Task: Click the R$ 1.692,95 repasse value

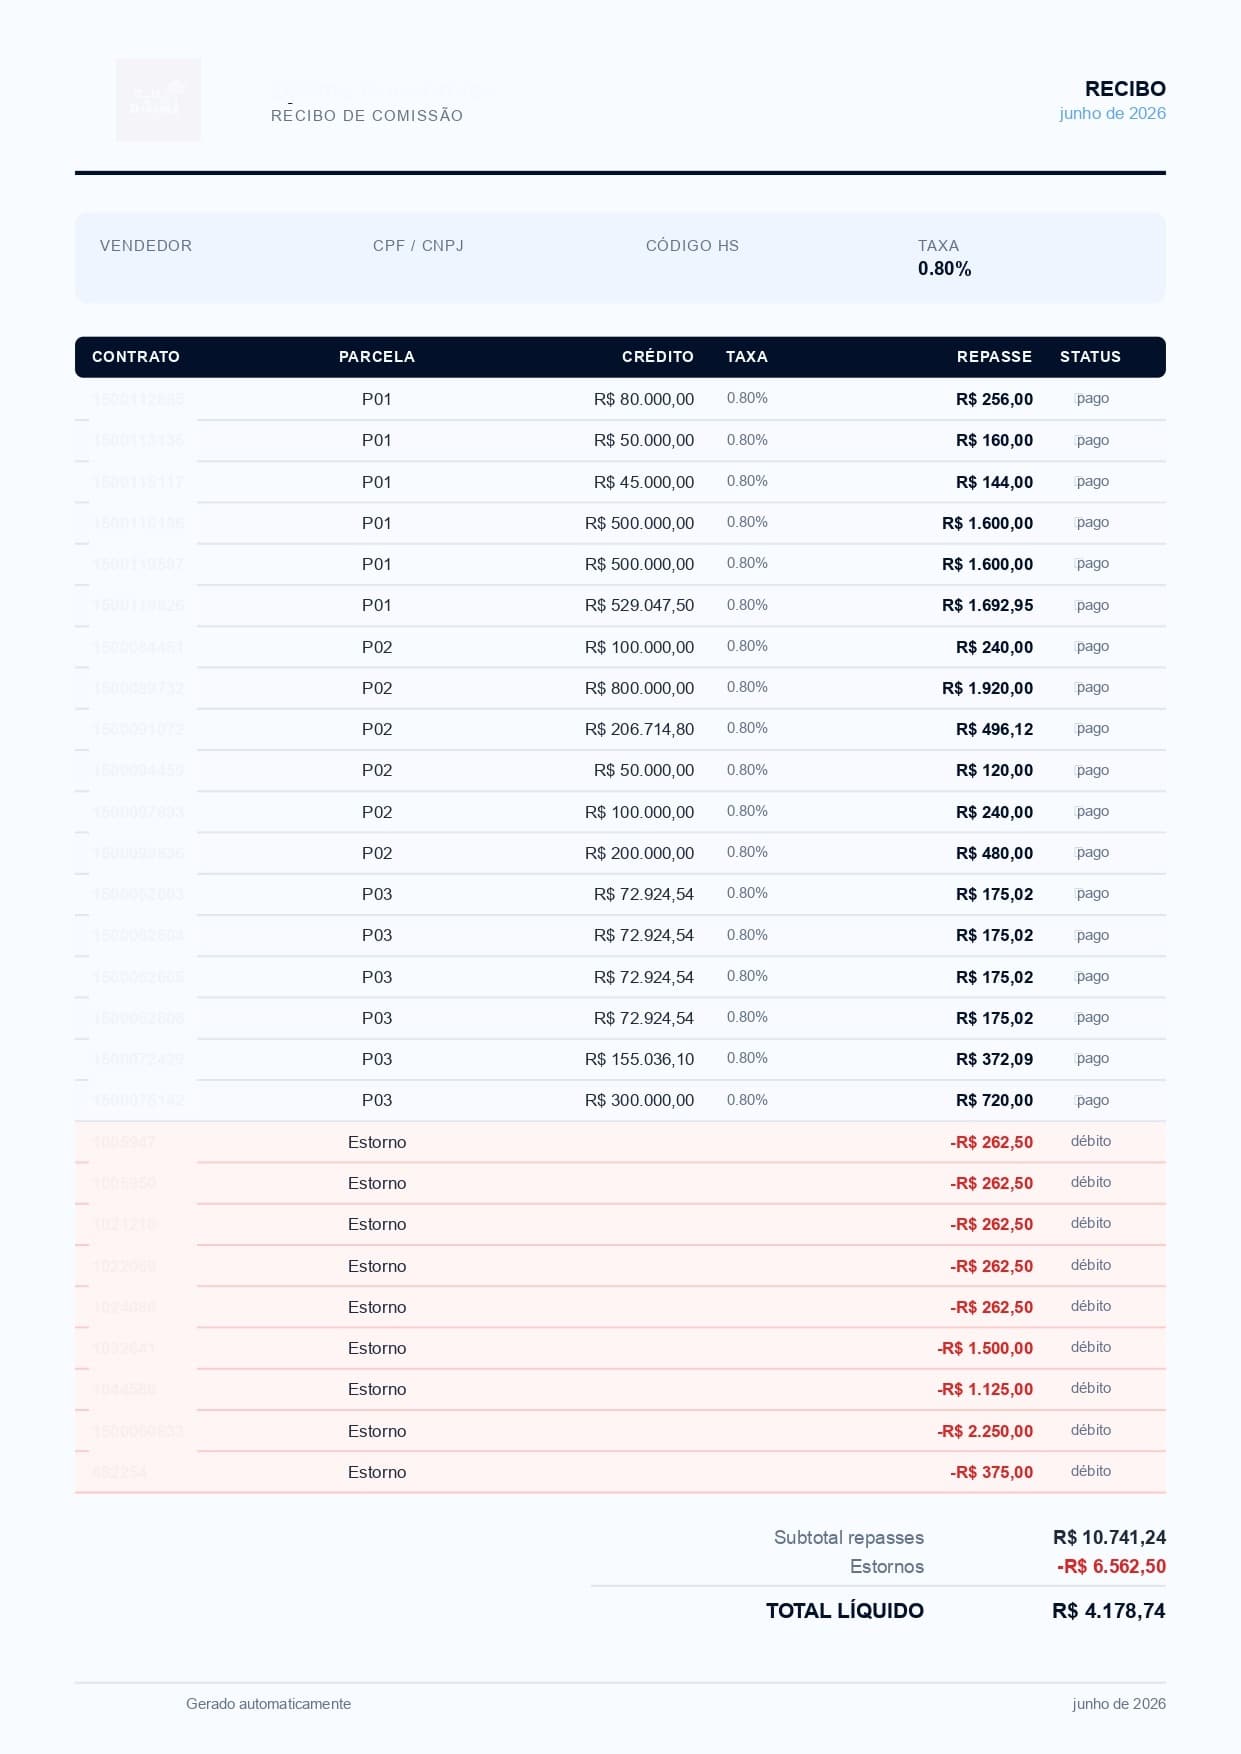Action: click(x=987, y=606)
